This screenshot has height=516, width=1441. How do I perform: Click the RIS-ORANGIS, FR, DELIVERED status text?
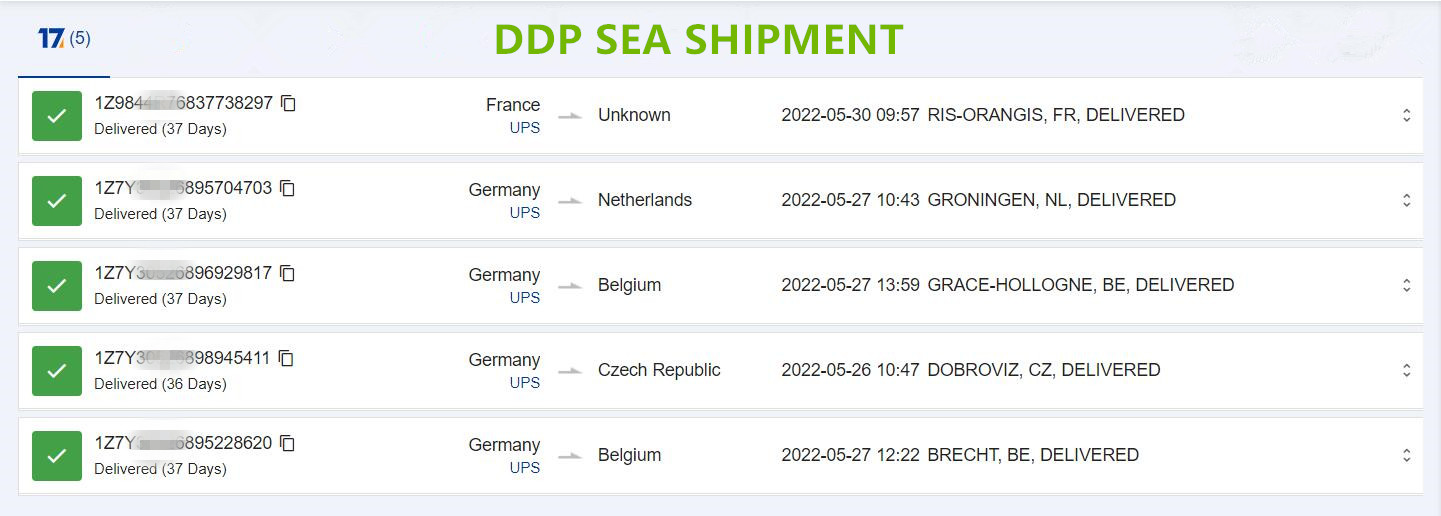point(1056,115)
